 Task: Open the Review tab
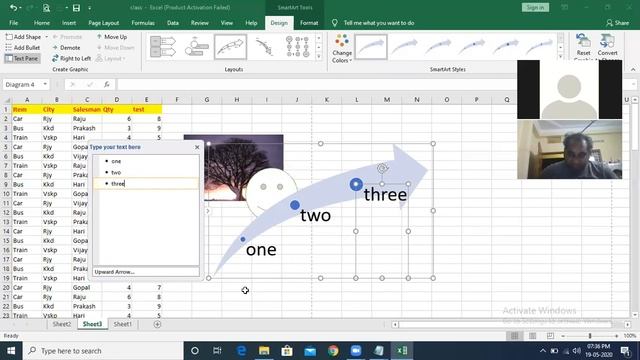coord(200,23)
